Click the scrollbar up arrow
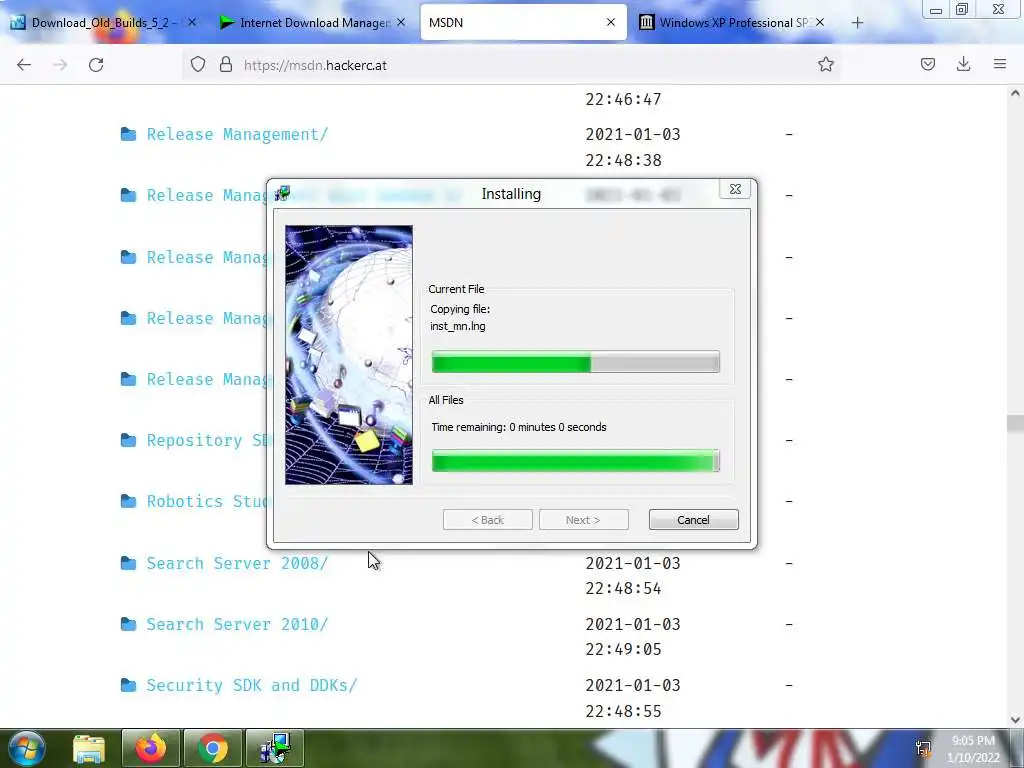1024x768 pixels. 1015,93
